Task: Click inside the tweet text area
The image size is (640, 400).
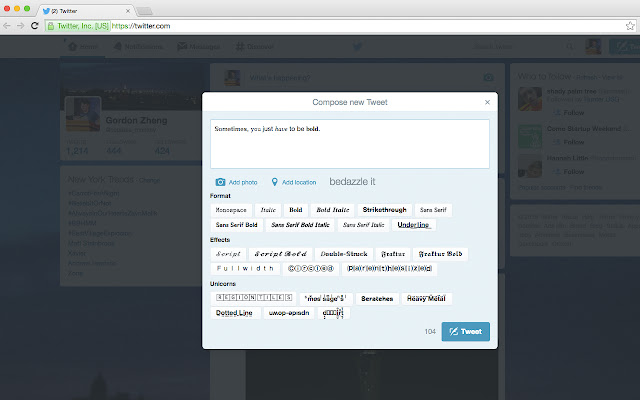Action: (x=350, y=144)
